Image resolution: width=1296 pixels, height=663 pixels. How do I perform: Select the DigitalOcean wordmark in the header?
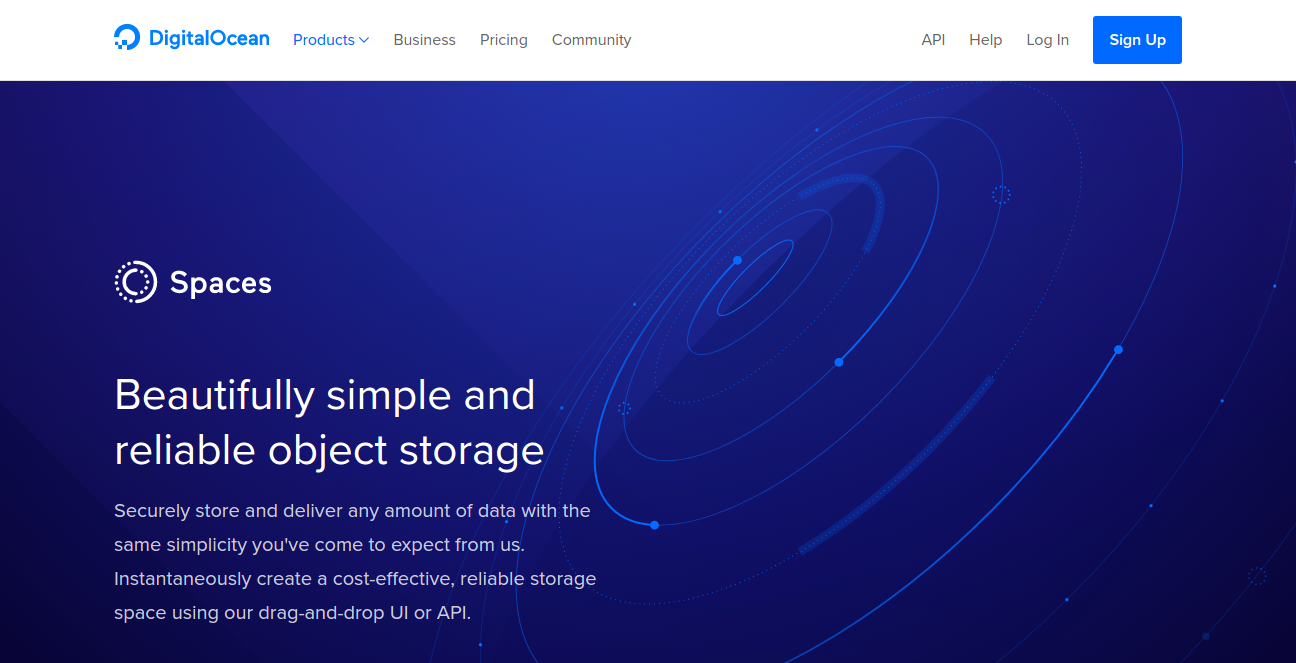pyautogui.click(x=210, y=38)
